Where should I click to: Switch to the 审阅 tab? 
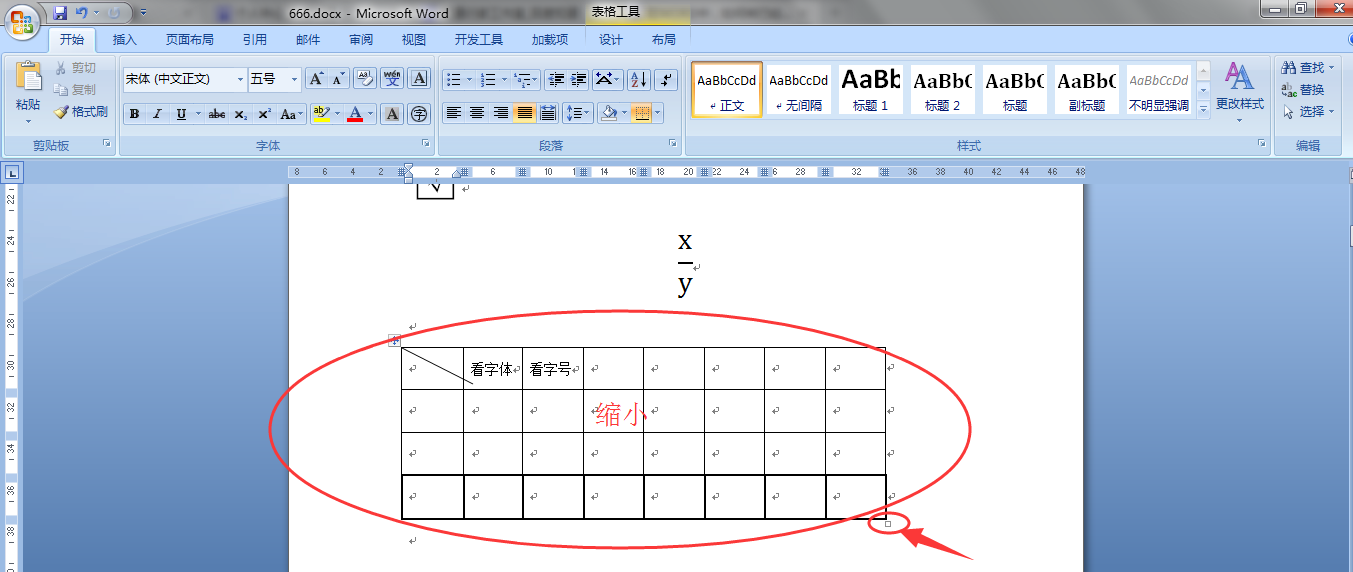361,40
